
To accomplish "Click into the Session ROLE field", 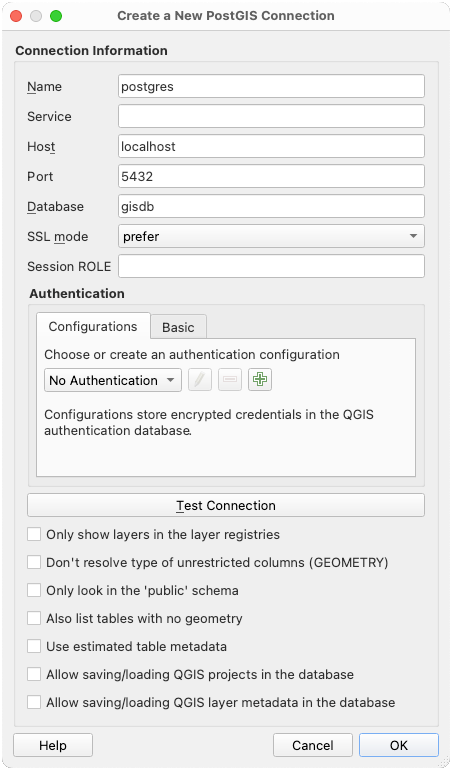I will [x=271, y=266].
